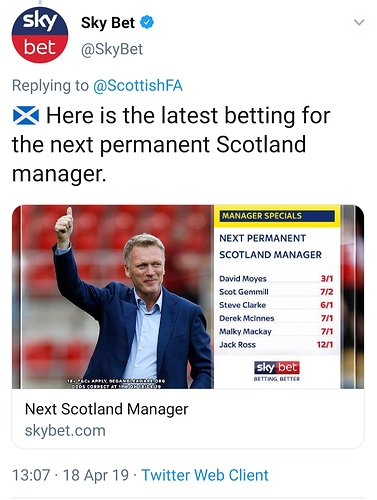
Task: Click the Derek McInnes 7/1 odds row
Action: pyautogui.click(x=276, y=318)
